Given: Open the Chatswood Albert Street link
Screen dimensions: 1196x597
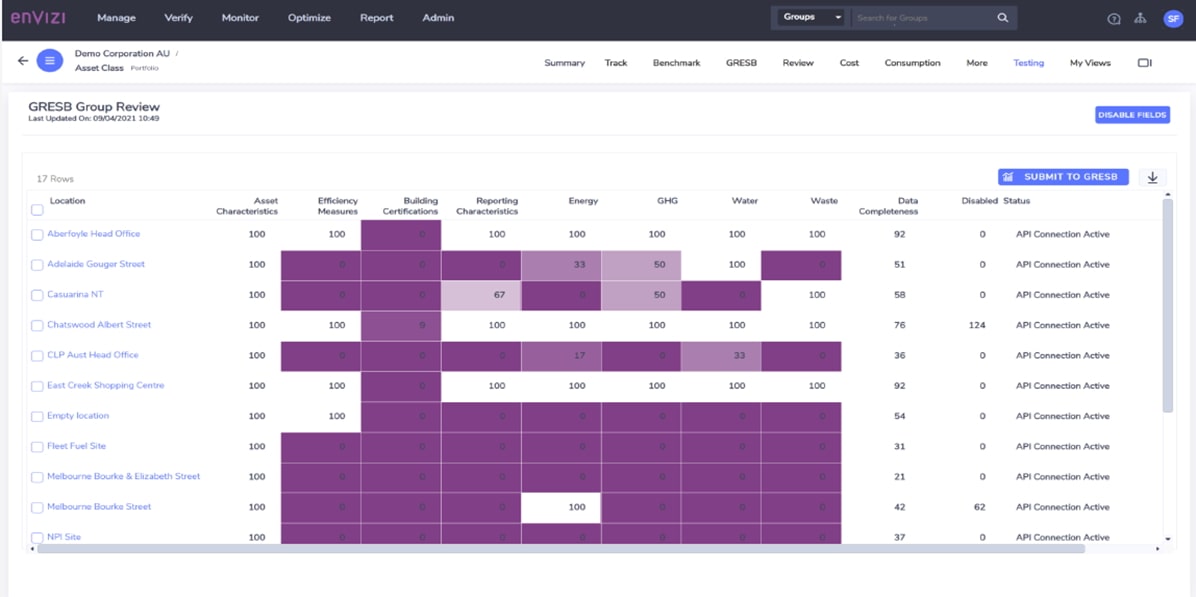Looking at the screenshot, I should (x=99, y=325).
